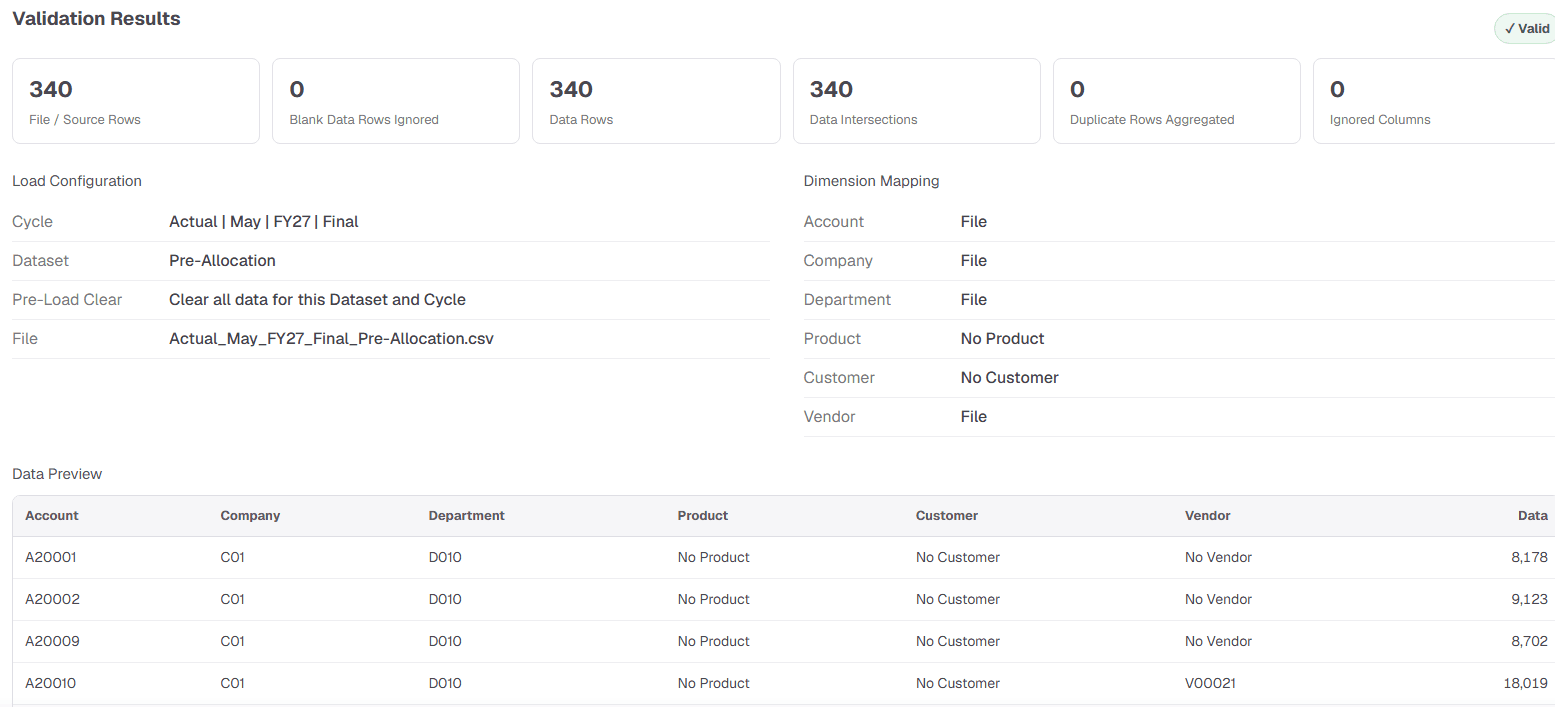
Task: Click the Dataset label in Load Configuration
Action: coord(40,261)
